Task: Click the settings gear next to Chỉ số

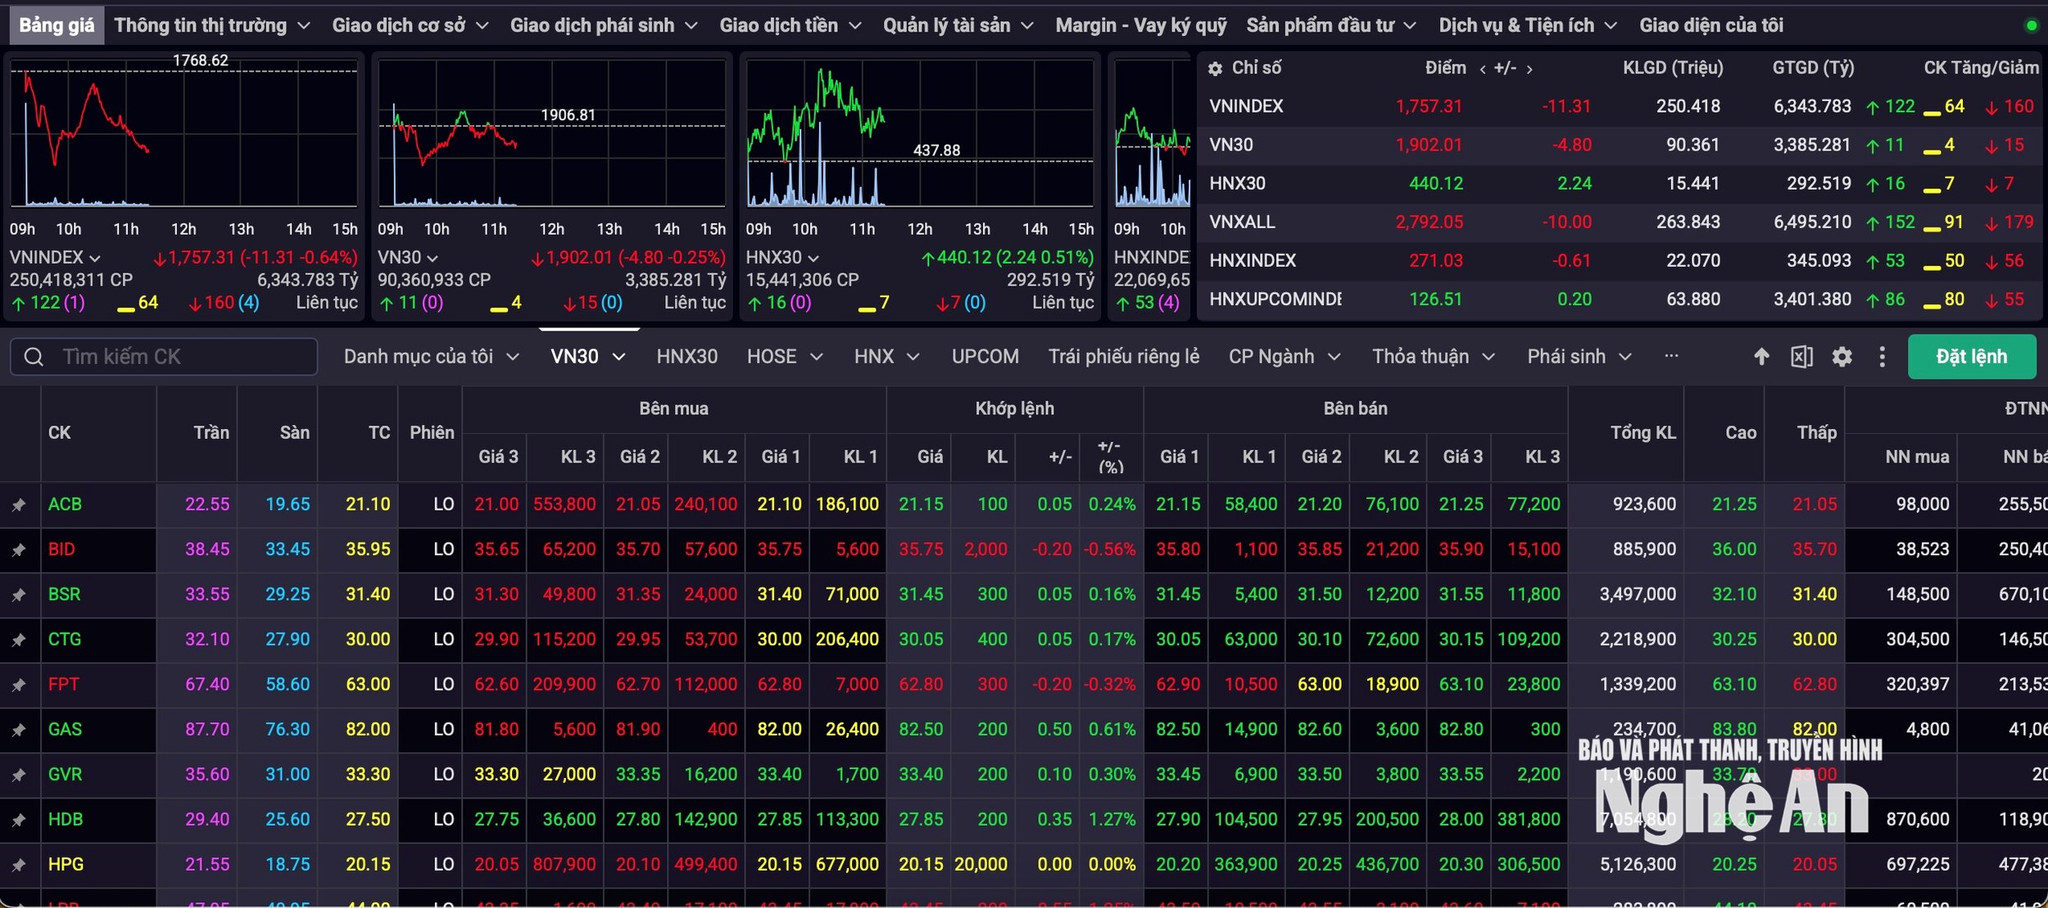Action: (1215, 68)
